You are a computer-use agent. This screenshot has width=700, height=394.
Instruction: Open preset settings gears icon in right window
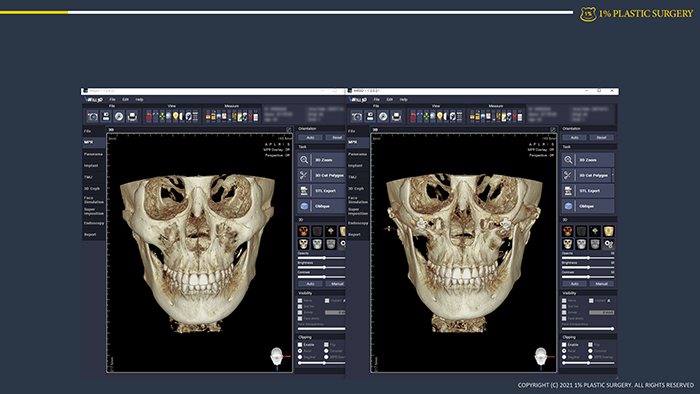pos(608,244)
